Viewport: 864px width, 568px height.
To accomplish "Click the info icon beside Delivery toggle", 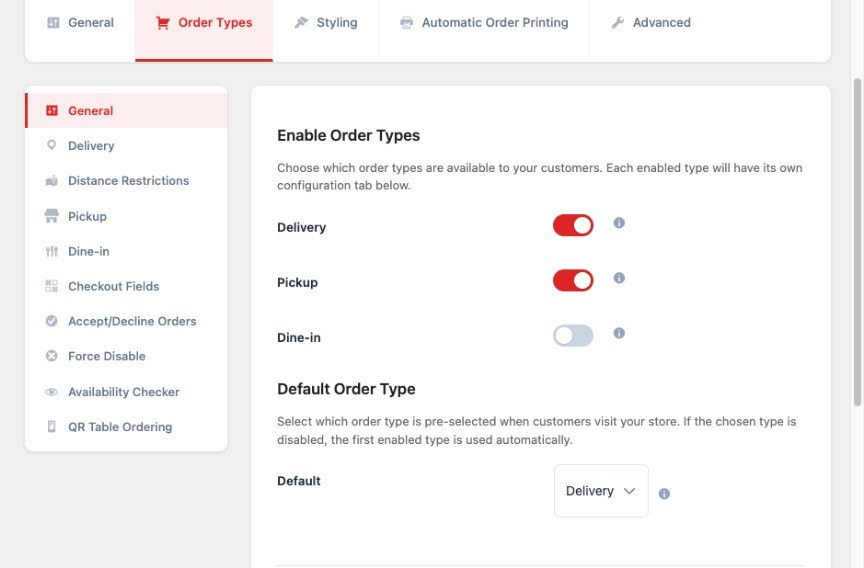I will click(619, 223).
